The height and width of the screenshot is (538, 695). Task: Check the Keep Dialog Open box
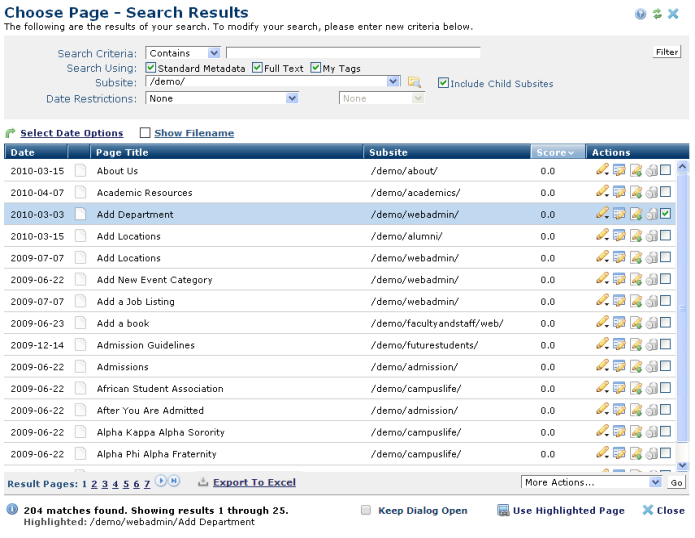(x=366, y=510)
